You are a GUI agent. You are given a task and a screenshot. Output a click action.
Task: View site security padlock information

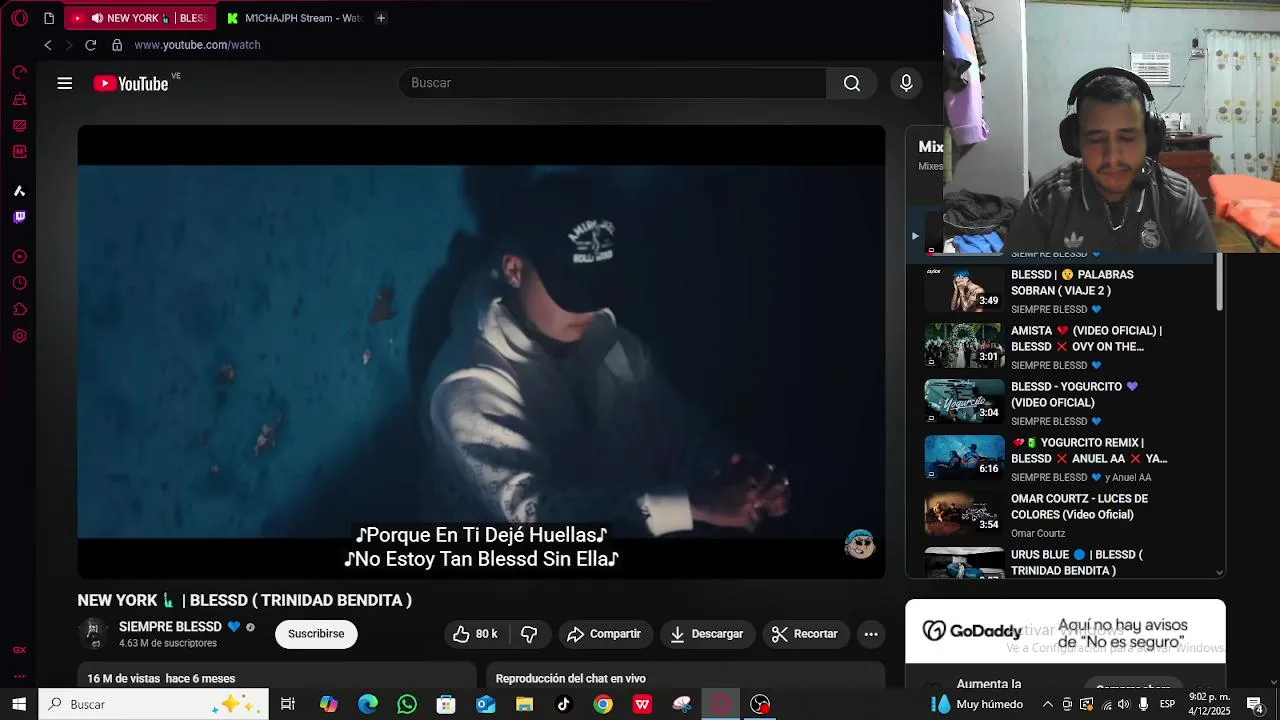(x=117, y=45)
